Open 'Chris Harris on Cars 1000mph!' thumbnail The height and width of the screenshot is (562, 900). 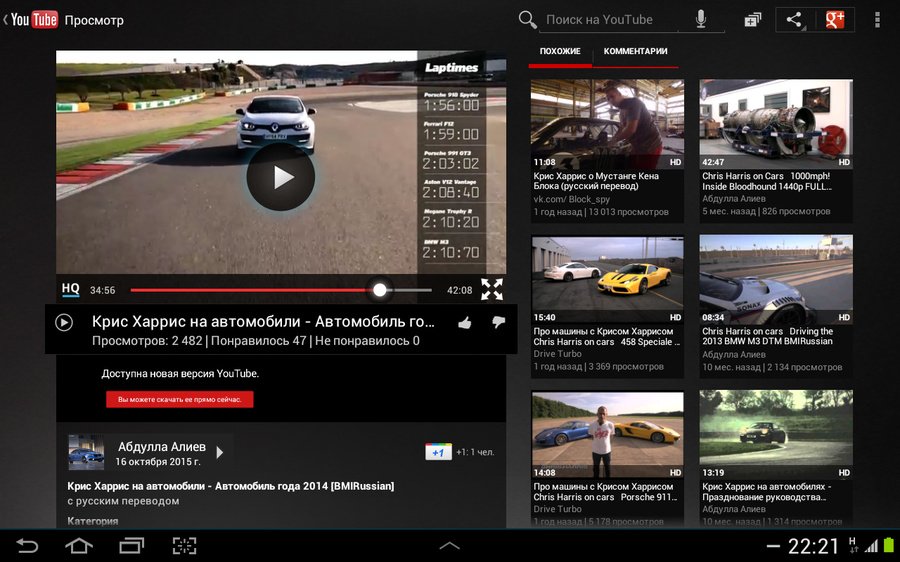click(776, 124)
